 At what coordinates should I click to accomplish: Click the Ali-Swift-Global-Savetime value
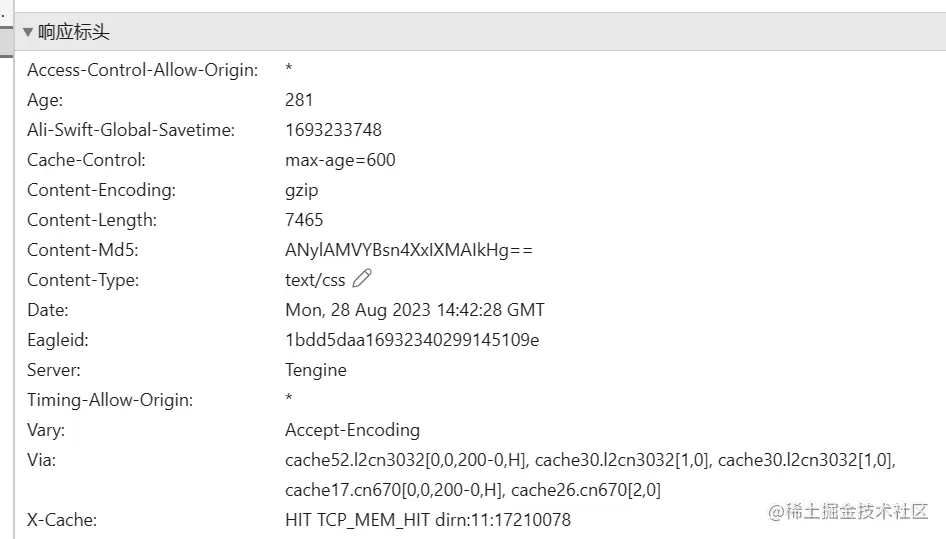point(333,130)
